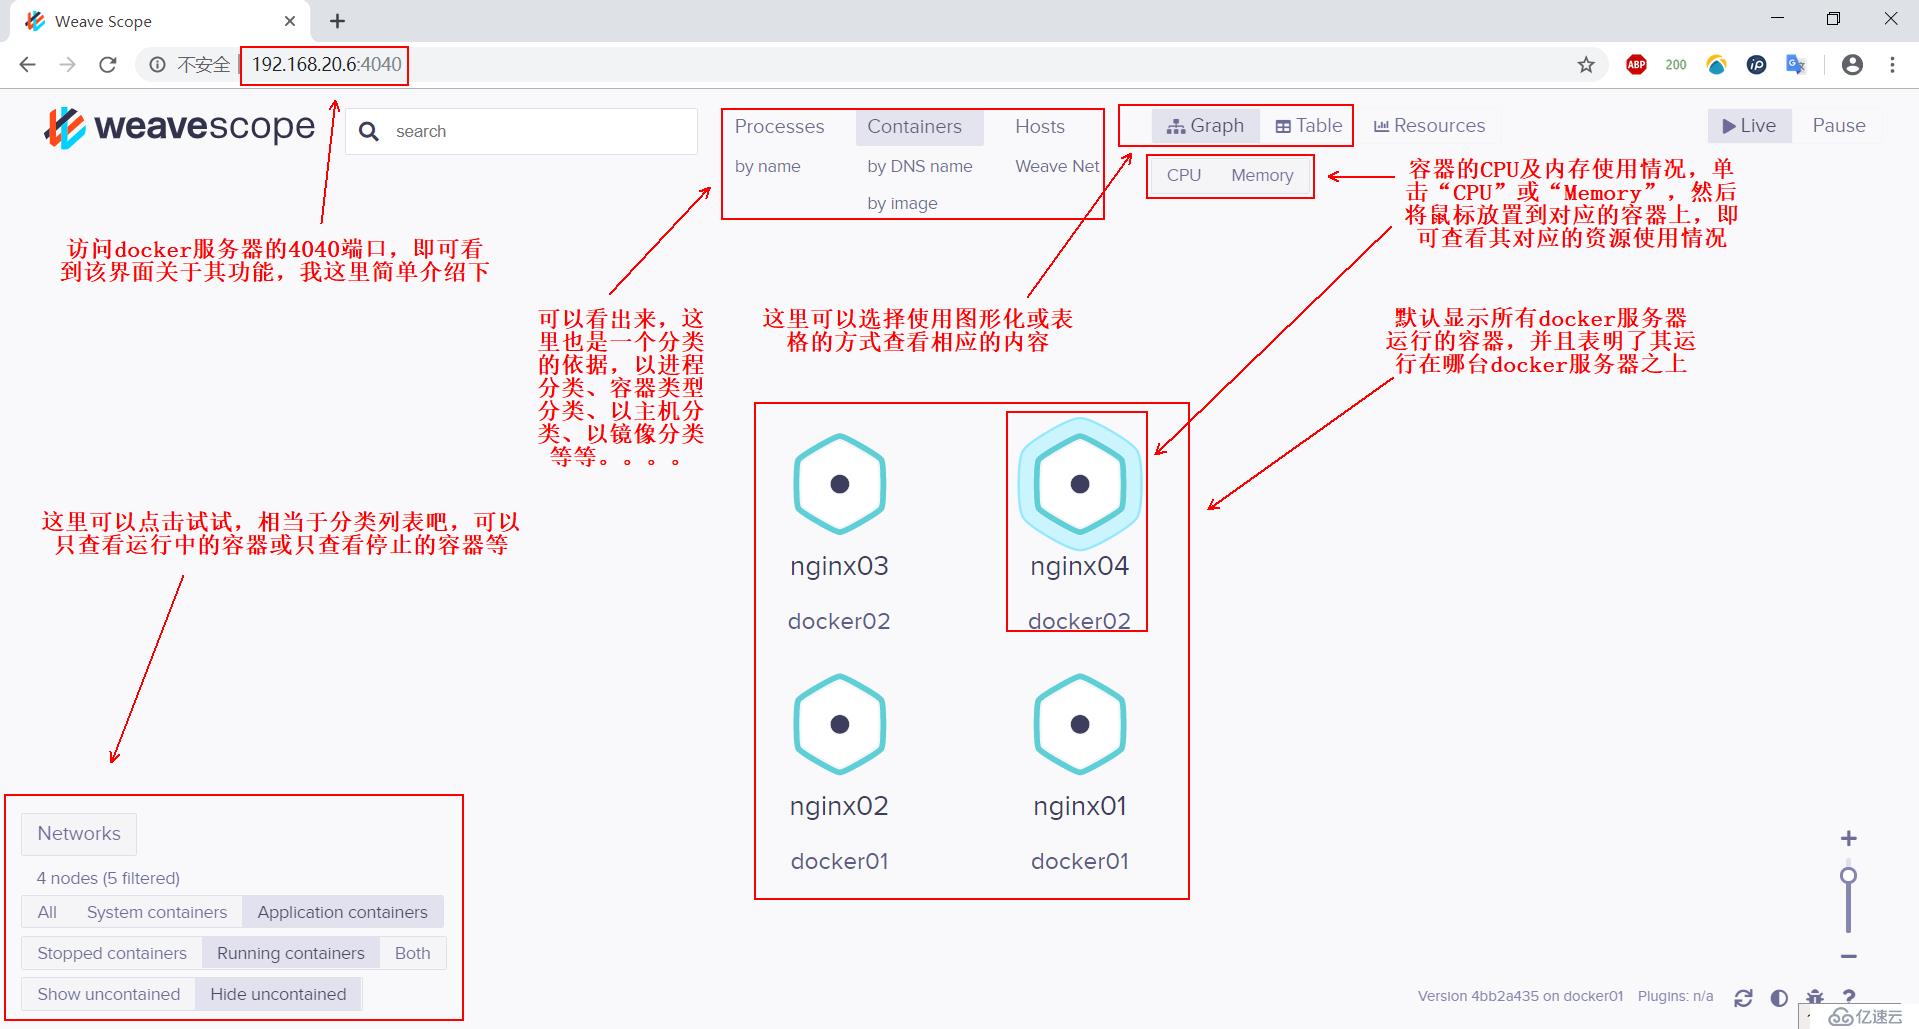The width and height of the screenshot is (1919, 1029).
Task: Open the Chrome profile avatar
Action: (1852, 65)
